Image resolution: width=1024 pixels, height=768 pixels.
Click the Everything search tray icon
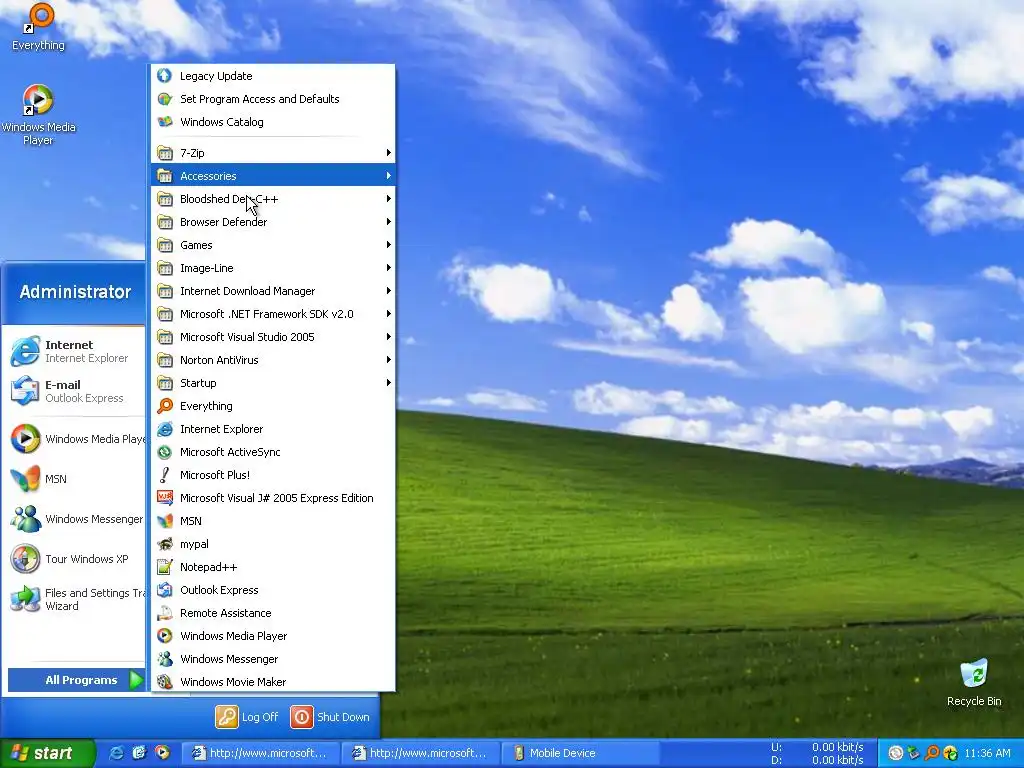coord(932,753)
